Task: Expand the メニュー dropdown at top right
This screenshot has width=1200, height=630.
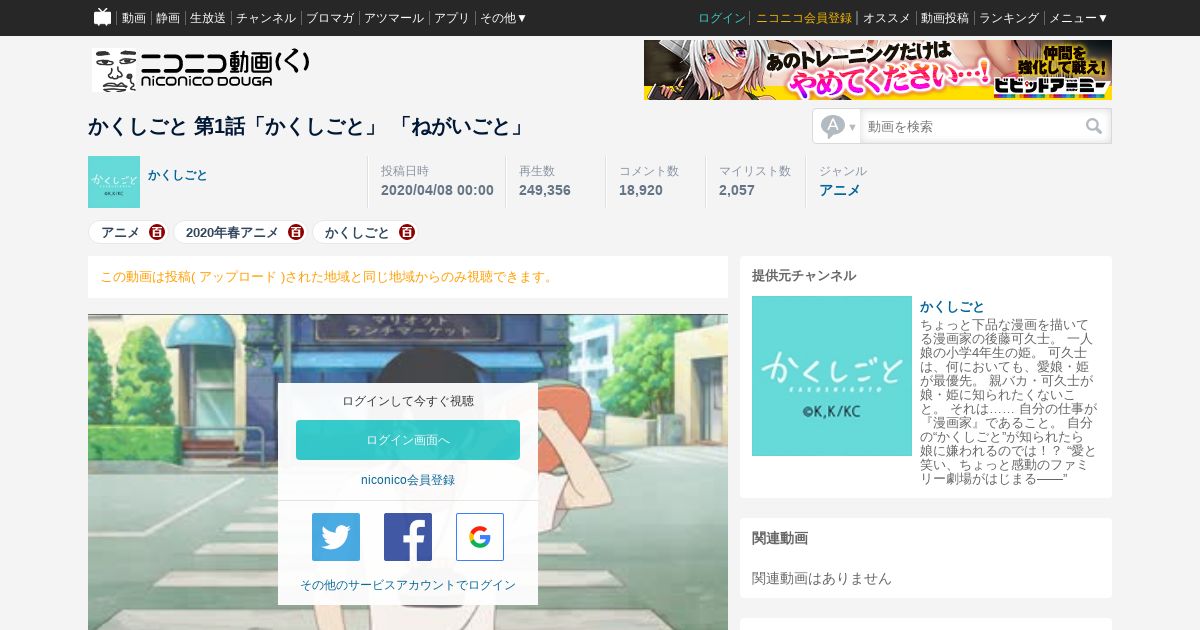Action: (x=1078, y=18)
